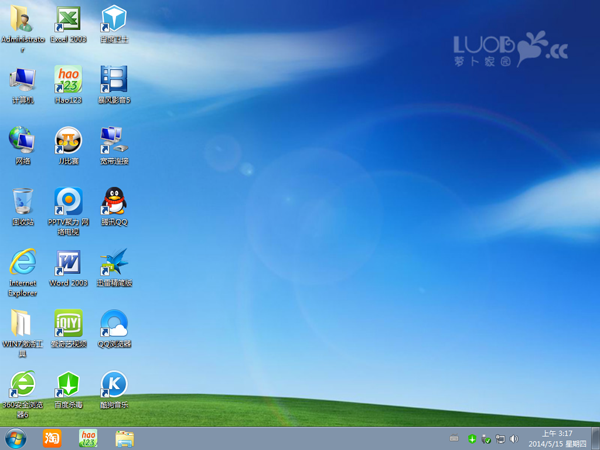Image resolution: width=600 pixels, height=450 pixels.
Task: Launch the QQ Browser cloud shortcut
Action: [114, 323]
